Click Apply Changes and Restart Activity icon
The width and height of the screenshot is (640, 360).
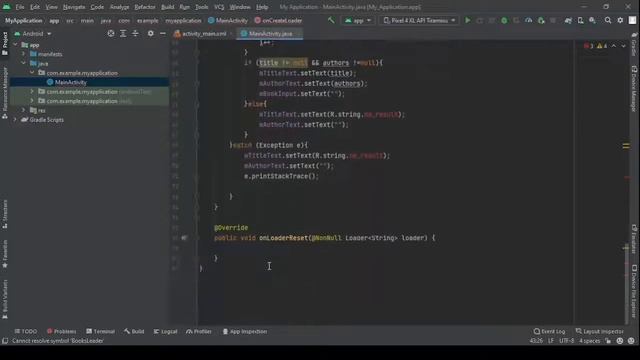[x=480, y=20]
